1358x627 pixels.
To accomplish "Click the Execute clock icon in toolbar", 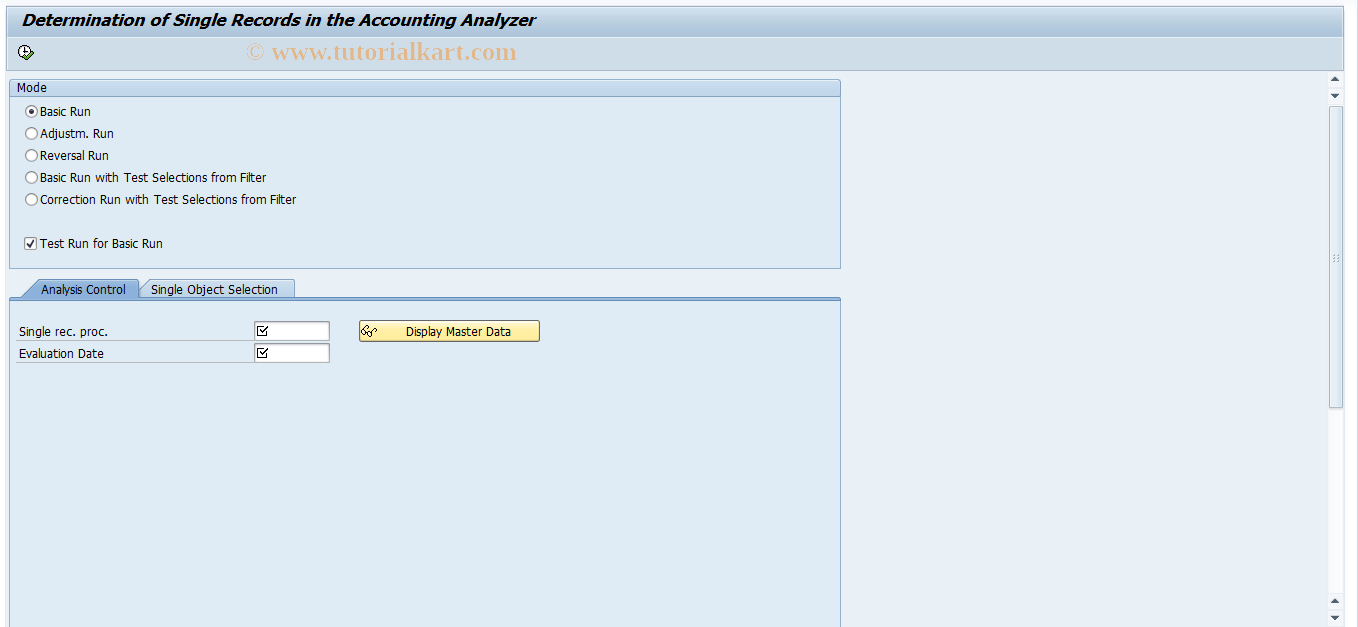I will pyautogui.click(x=26, y=53).
